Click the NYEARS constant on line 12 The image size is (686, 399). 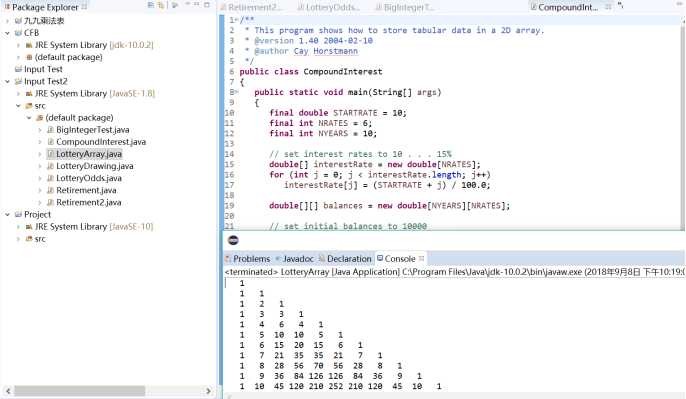click(333, 133)
